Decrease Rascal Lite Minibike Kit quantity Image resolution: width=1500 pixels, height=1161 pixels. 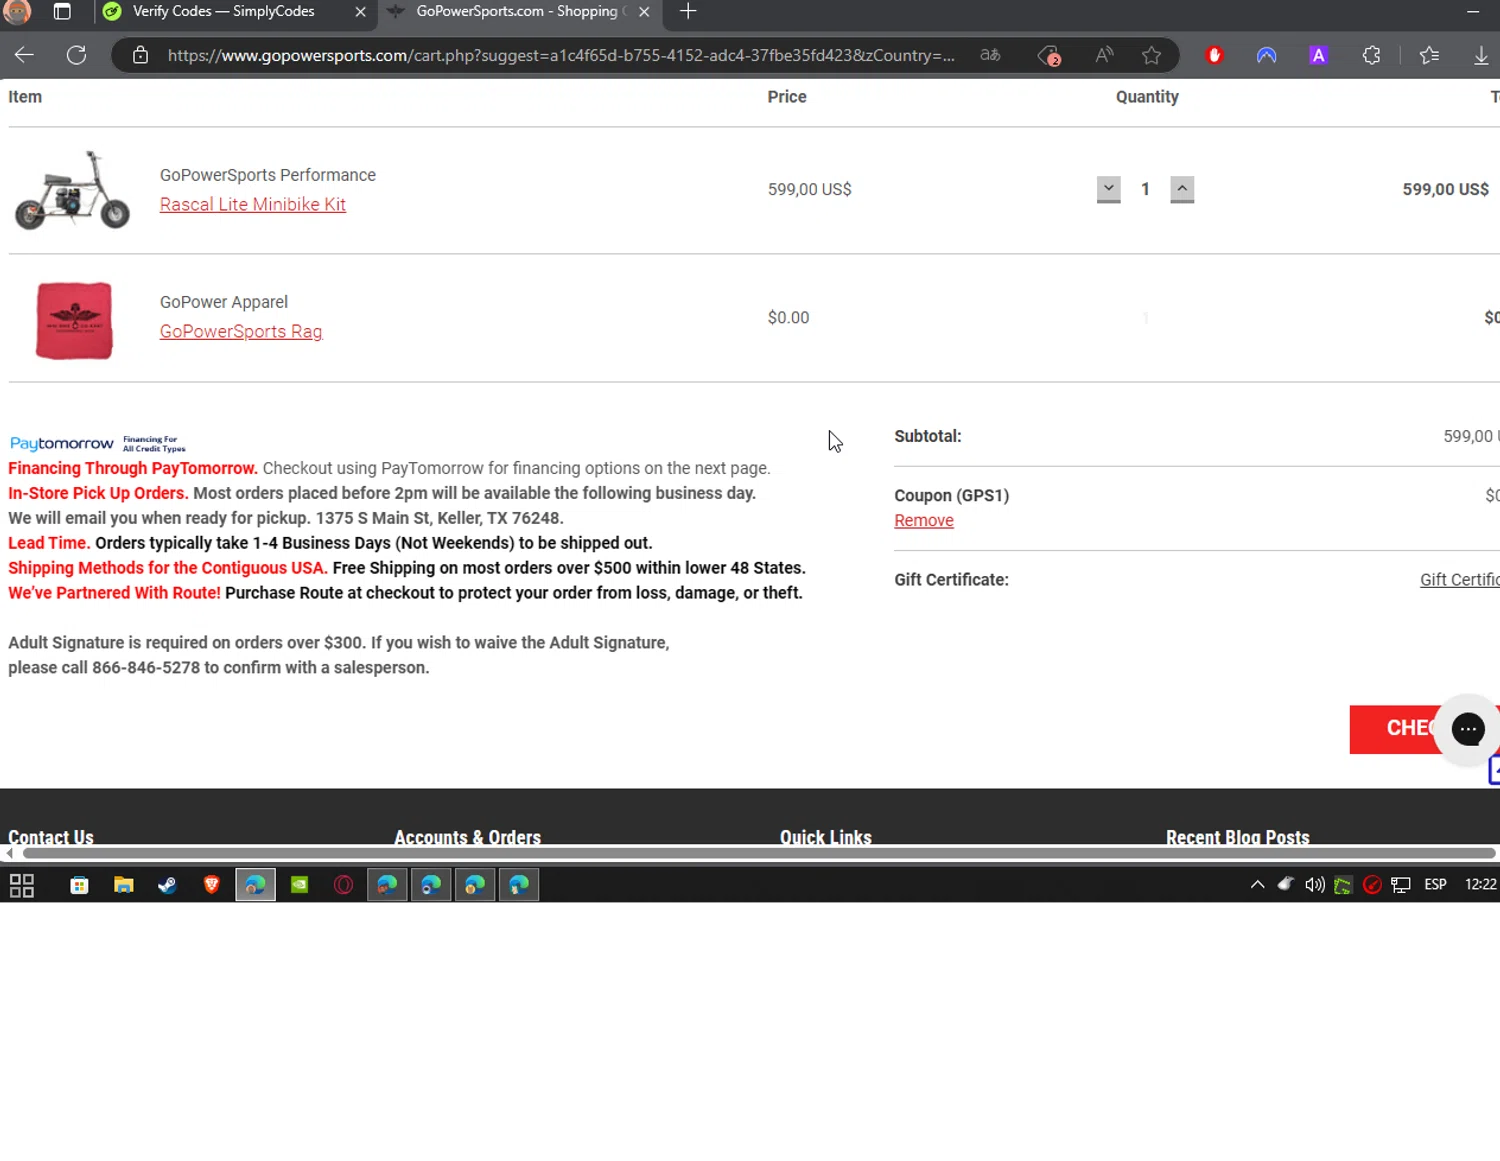coord(1108,189)
